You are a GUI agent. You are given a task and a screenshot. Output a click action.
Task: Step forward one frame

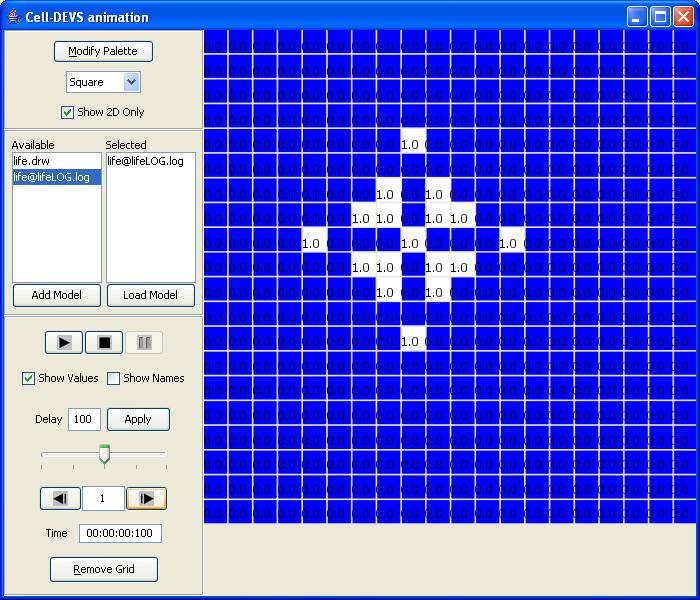(x=146, y=498)
